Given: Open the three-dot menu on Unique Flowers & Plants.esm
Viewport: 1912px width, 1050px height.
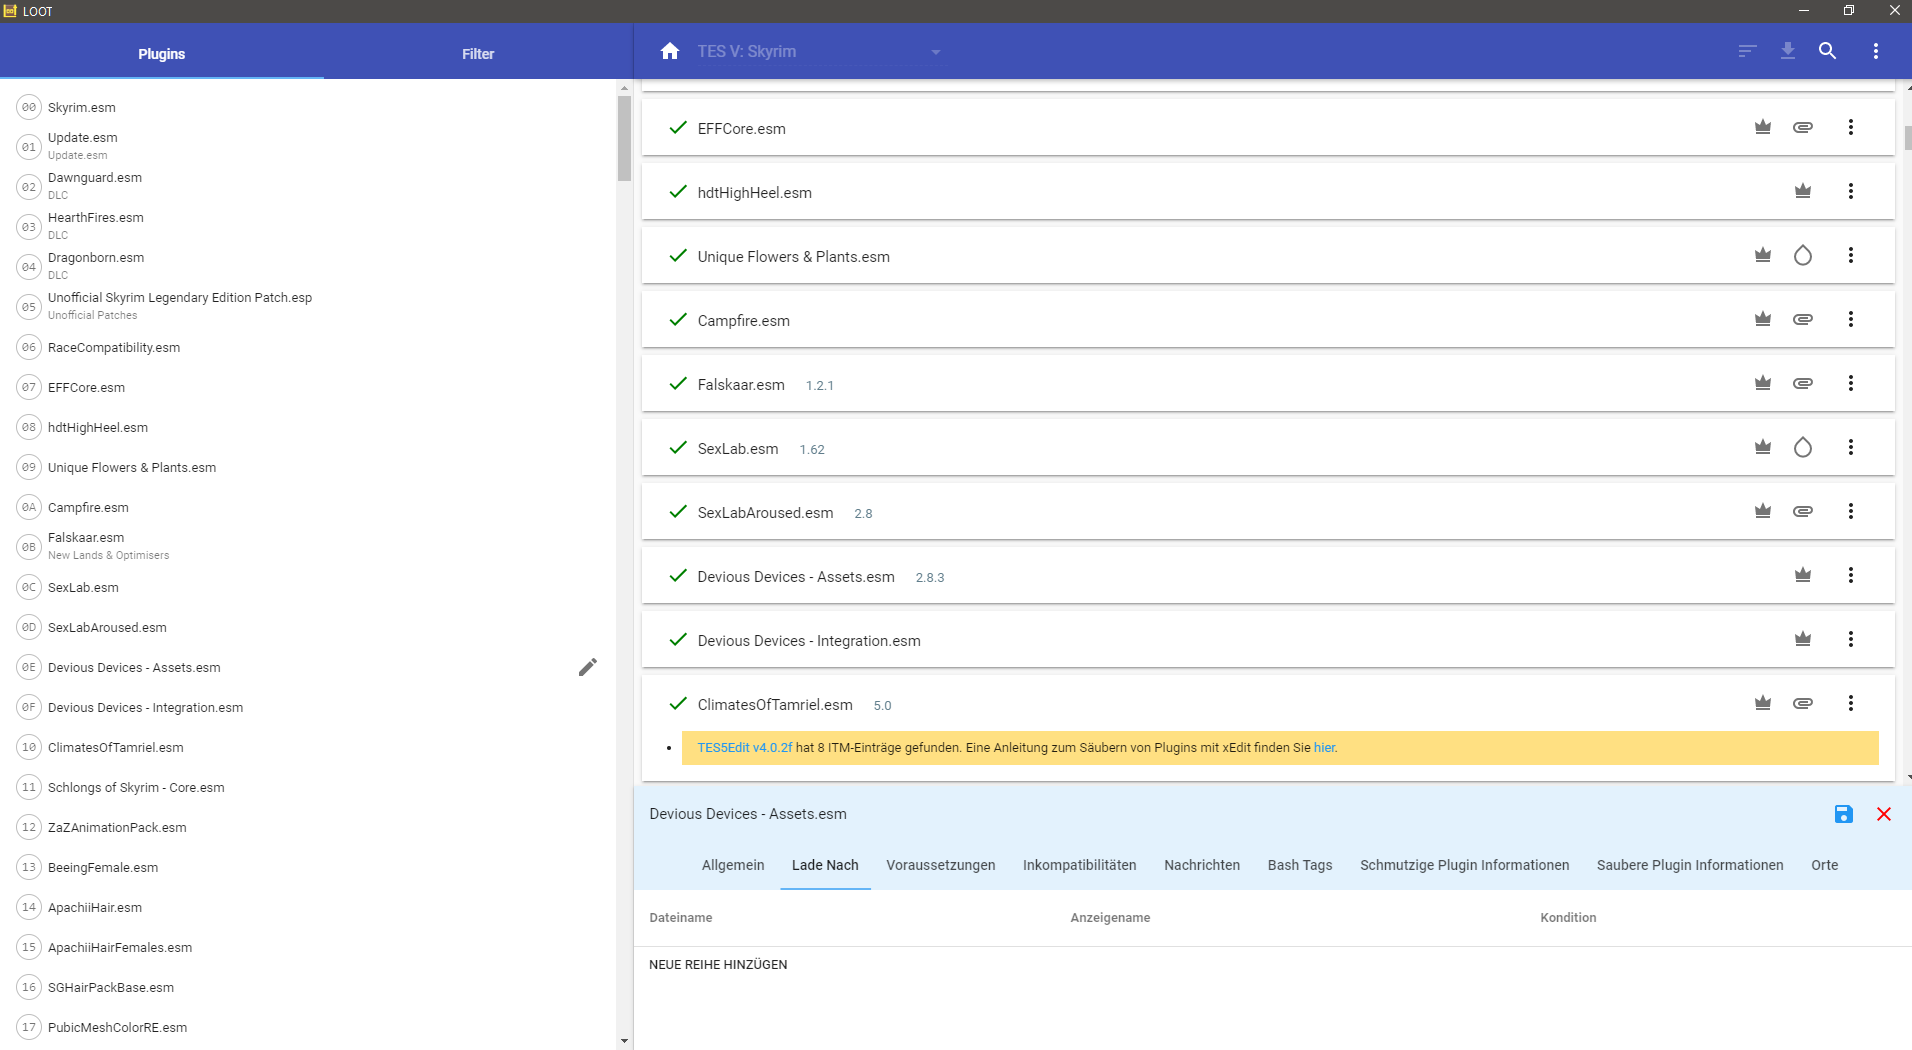Looking at the screenshot, I should point(1851,255).
